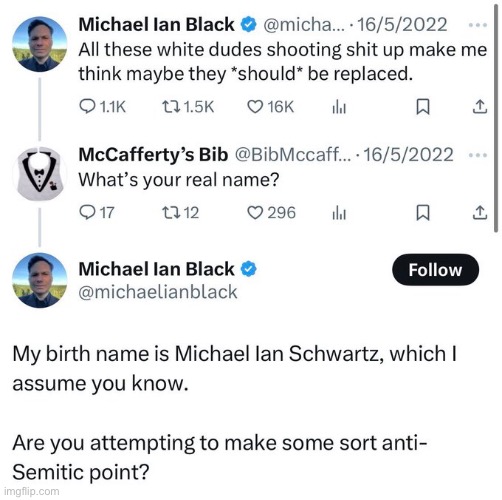Viewport: 502px width, 500px height.
Task: Bookmark the 'What's your real name?' tweet
Action: (423, 213)
